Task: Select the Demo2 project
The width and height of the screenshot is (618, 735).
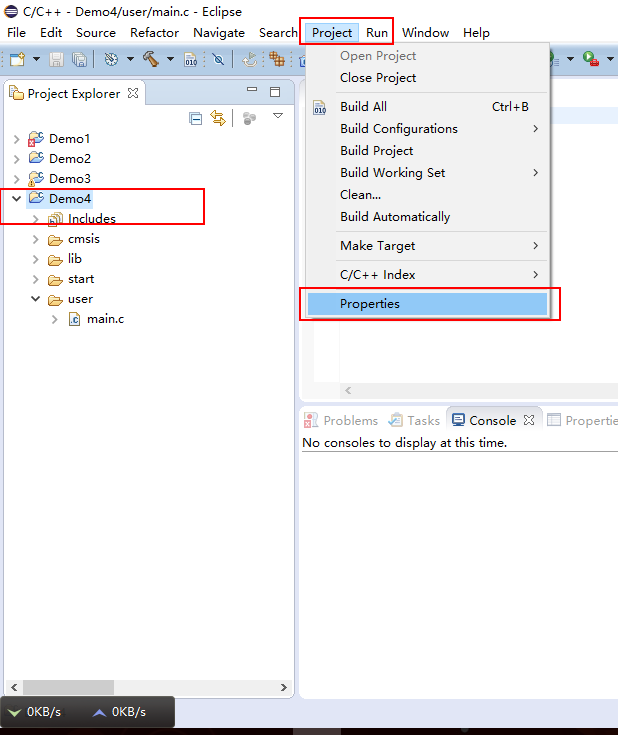Action: click(x=70, y=159)
